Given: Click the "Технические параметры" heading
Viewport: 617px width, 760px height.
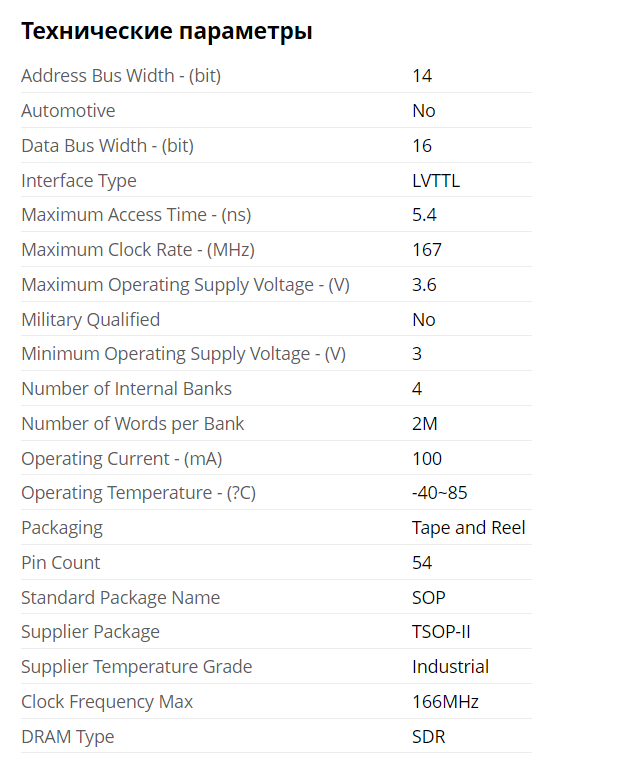Looking at the screenshot, I should (167, 31).
